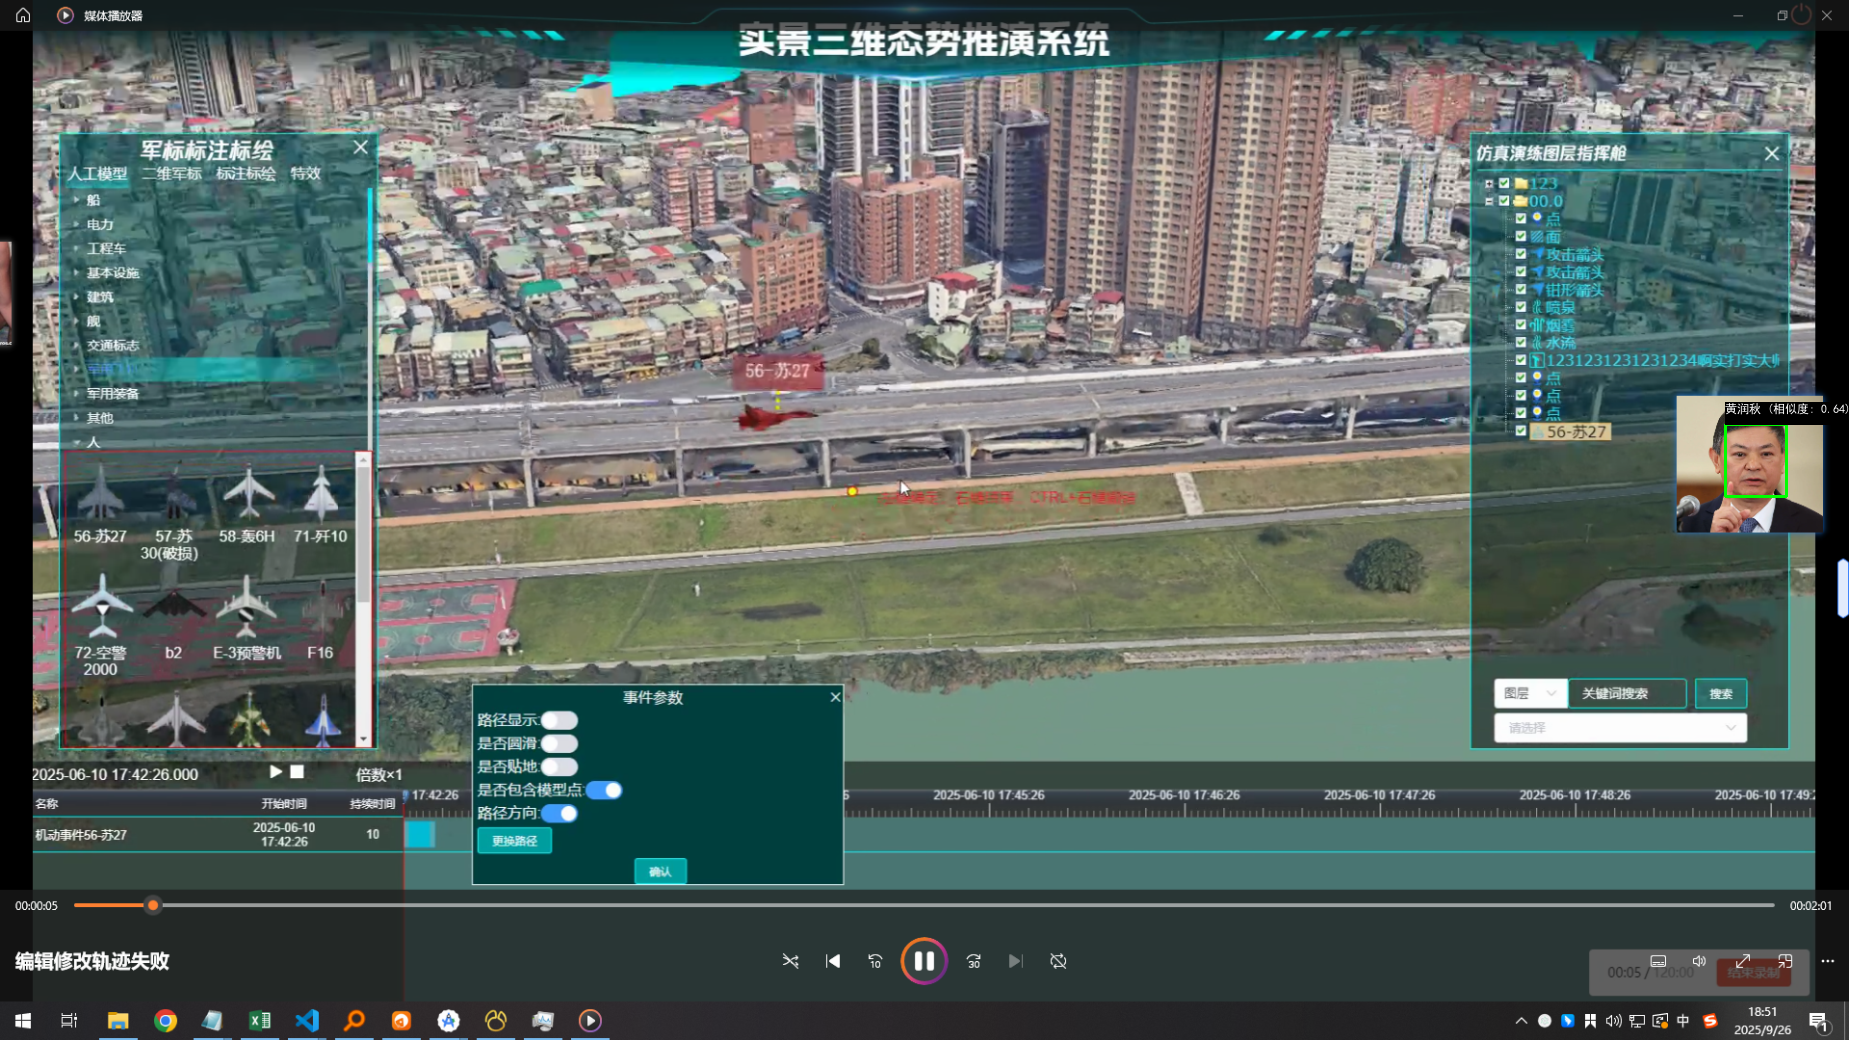Click the rewind 10 seconds icon

click(875, 961)
